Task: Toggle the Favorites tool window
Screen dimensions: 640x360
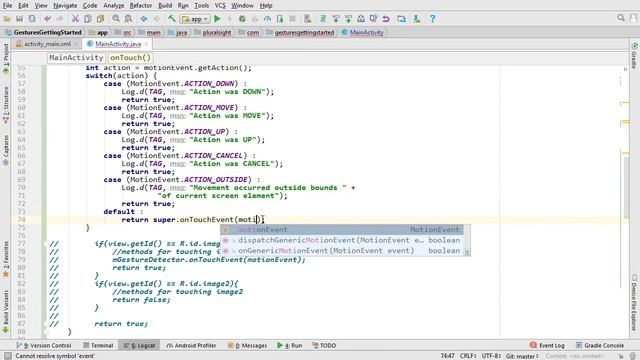Action: (x=6, y=260)
